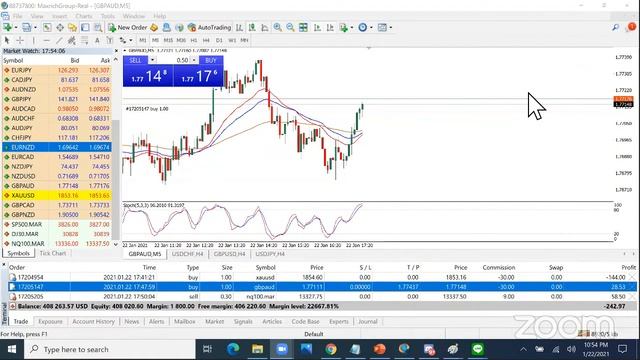Click the Market Watch vertical scrollbar
640x360 pixels.
(116, 180)
